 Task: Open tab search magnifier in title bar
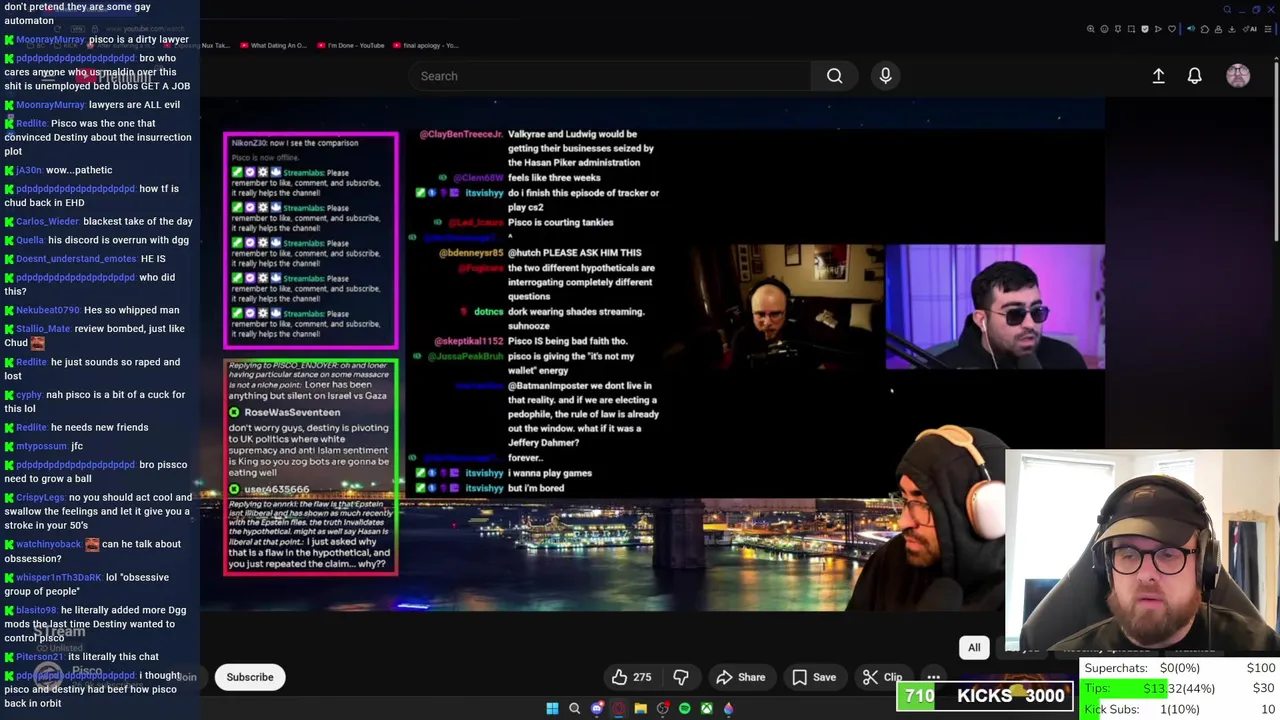coord(1227,10)
